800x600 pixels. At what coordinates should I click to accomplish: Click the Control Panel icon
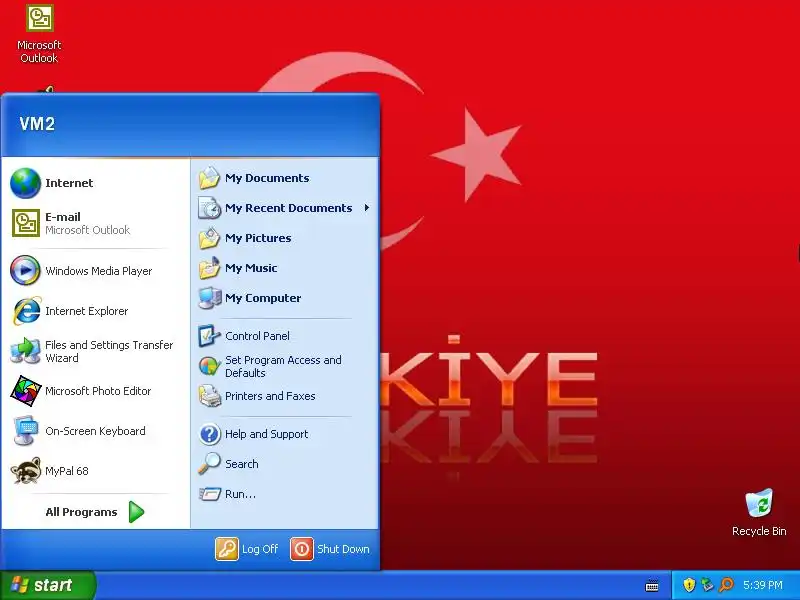click(209, 336)
